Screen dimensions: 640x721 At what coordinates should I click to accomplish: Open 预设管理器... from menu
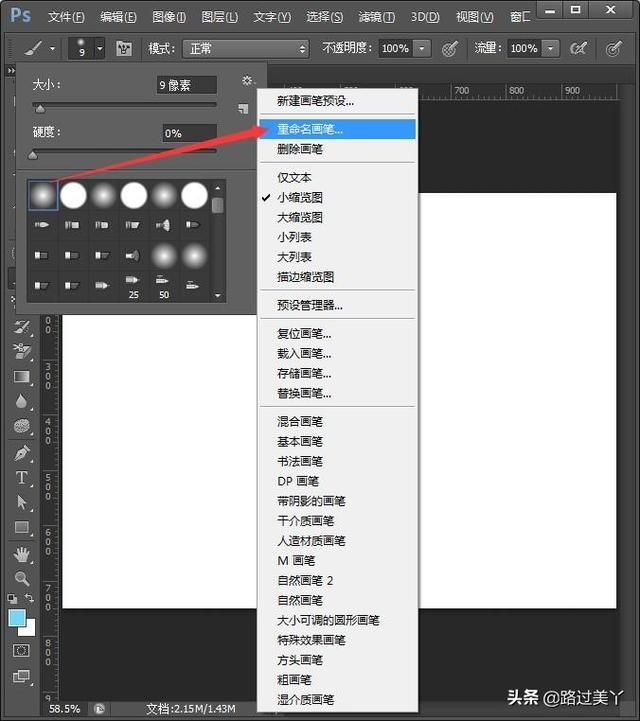[337, 305]
